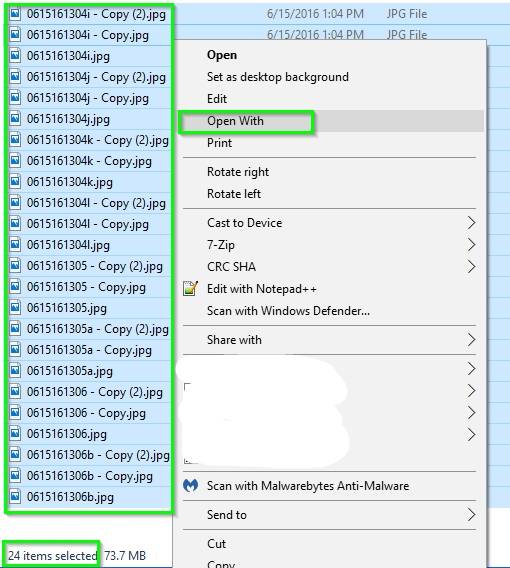Select file name 0615161305a.jpg
Screen dimensions: 510x568
pos(70,371)
